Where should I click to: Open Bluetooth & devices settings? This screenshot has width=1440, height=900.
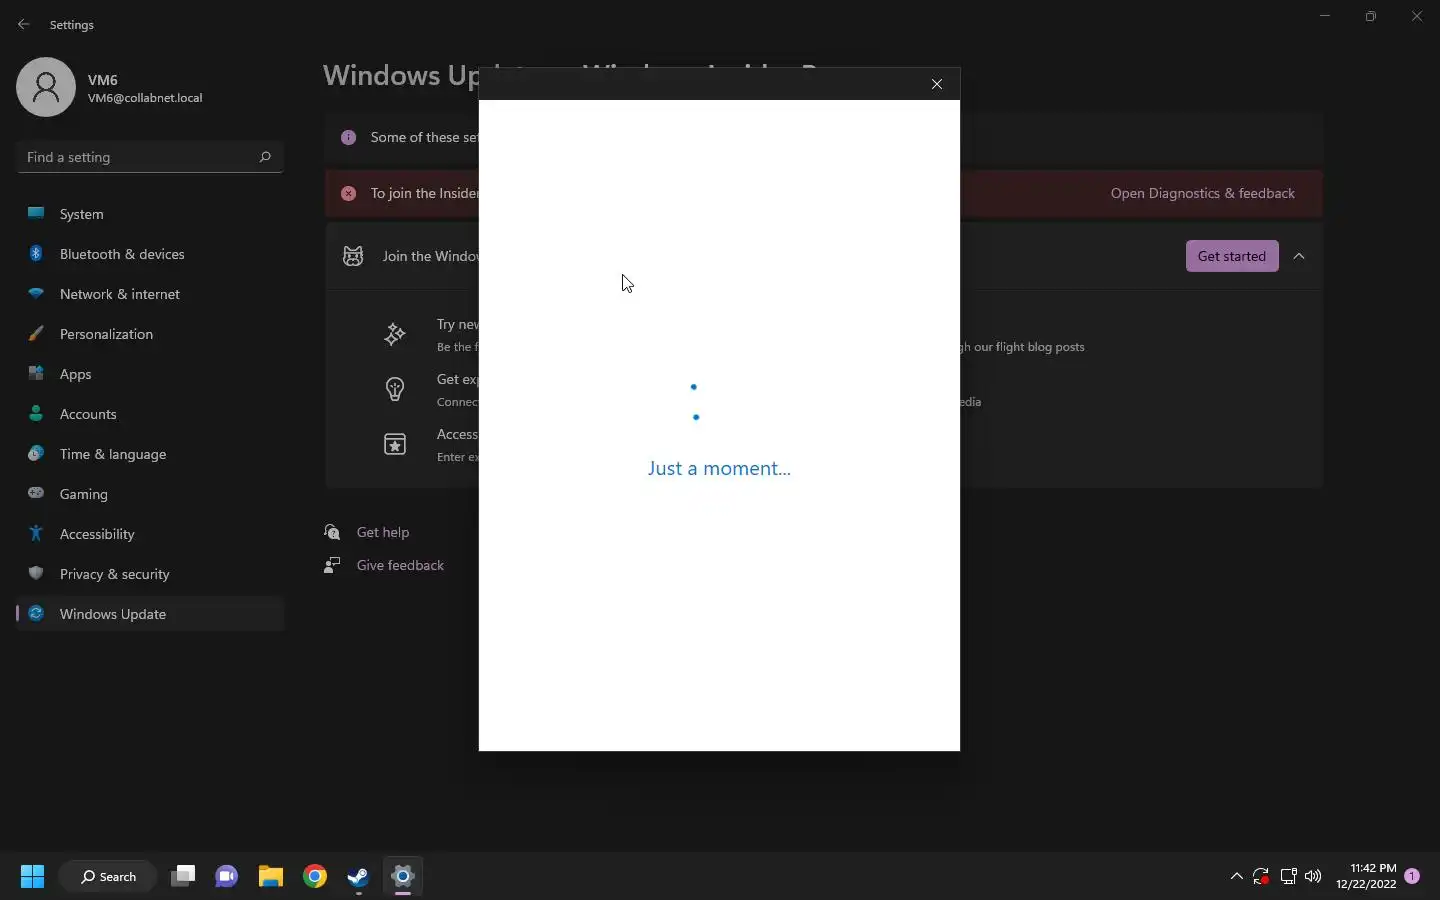pos(150,254)
